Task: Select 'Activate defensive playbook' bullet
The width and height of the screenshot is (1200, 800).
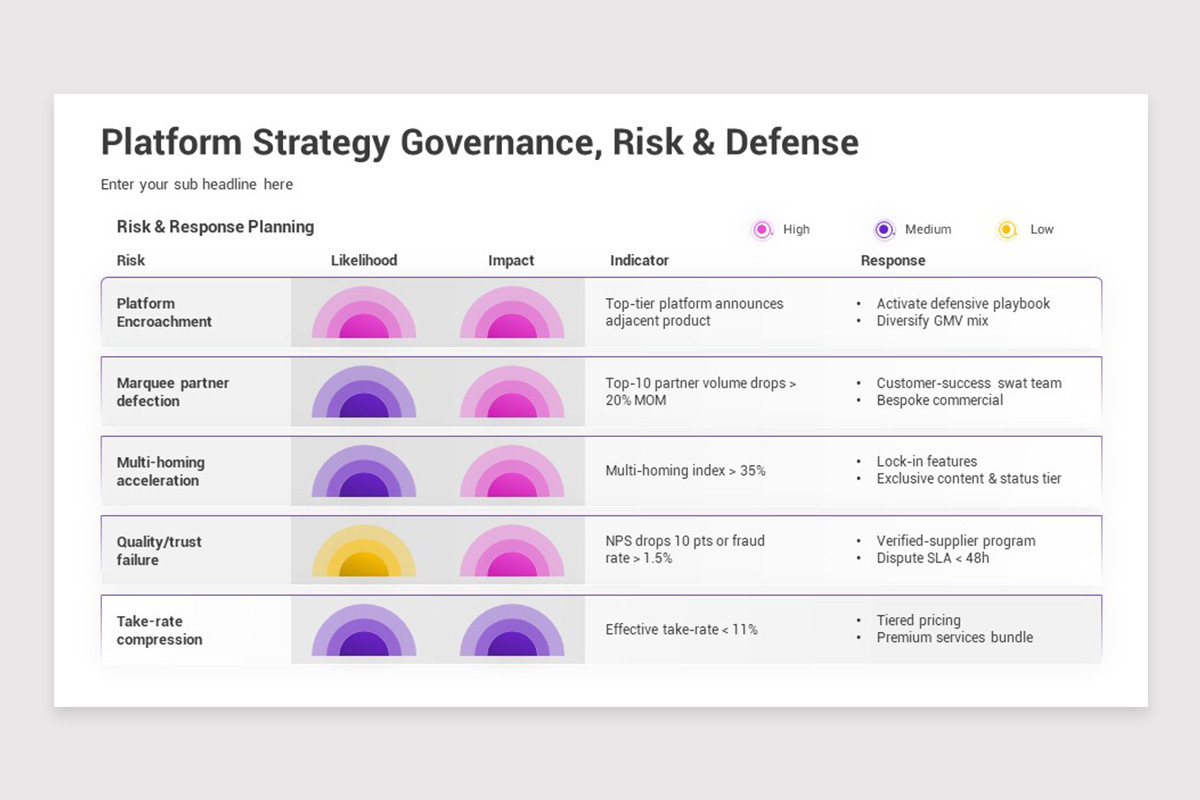Action: (x=964, y=303)
